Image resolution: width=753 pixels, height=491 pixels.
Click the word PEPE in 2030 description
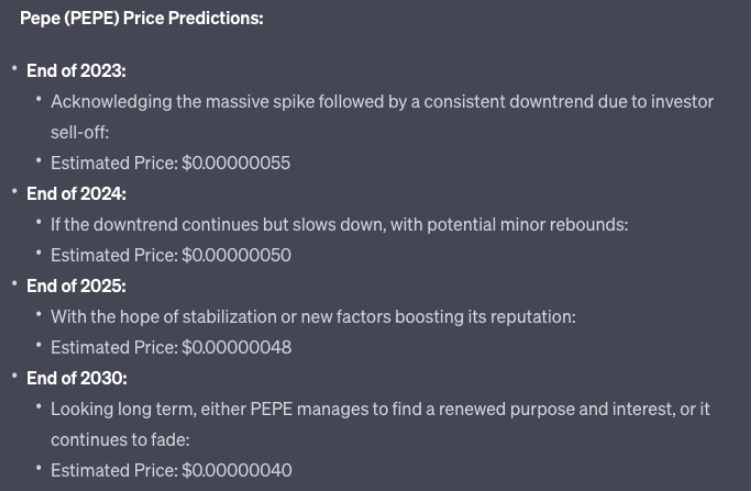pyautogui.click(x=271, y=409)
